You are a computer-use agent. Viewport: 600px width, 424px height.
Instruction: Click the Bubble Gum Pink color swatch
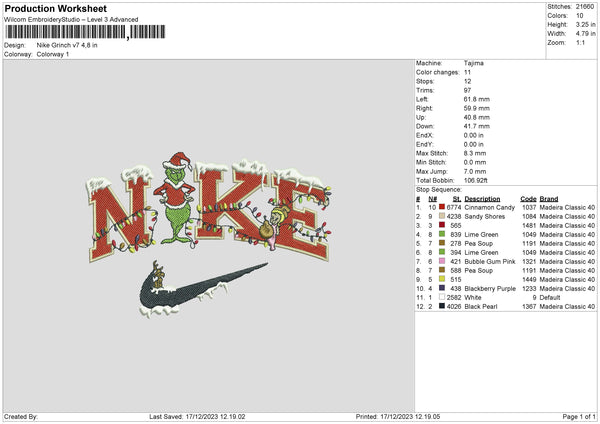(x=442, y=261)
